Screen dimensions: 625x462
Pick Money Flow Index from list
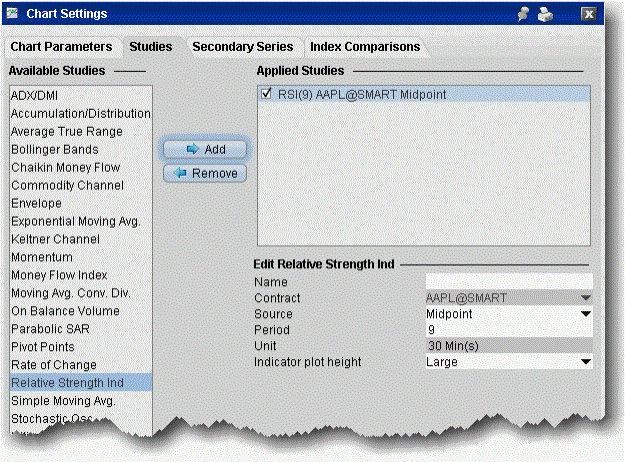(59, 275)
